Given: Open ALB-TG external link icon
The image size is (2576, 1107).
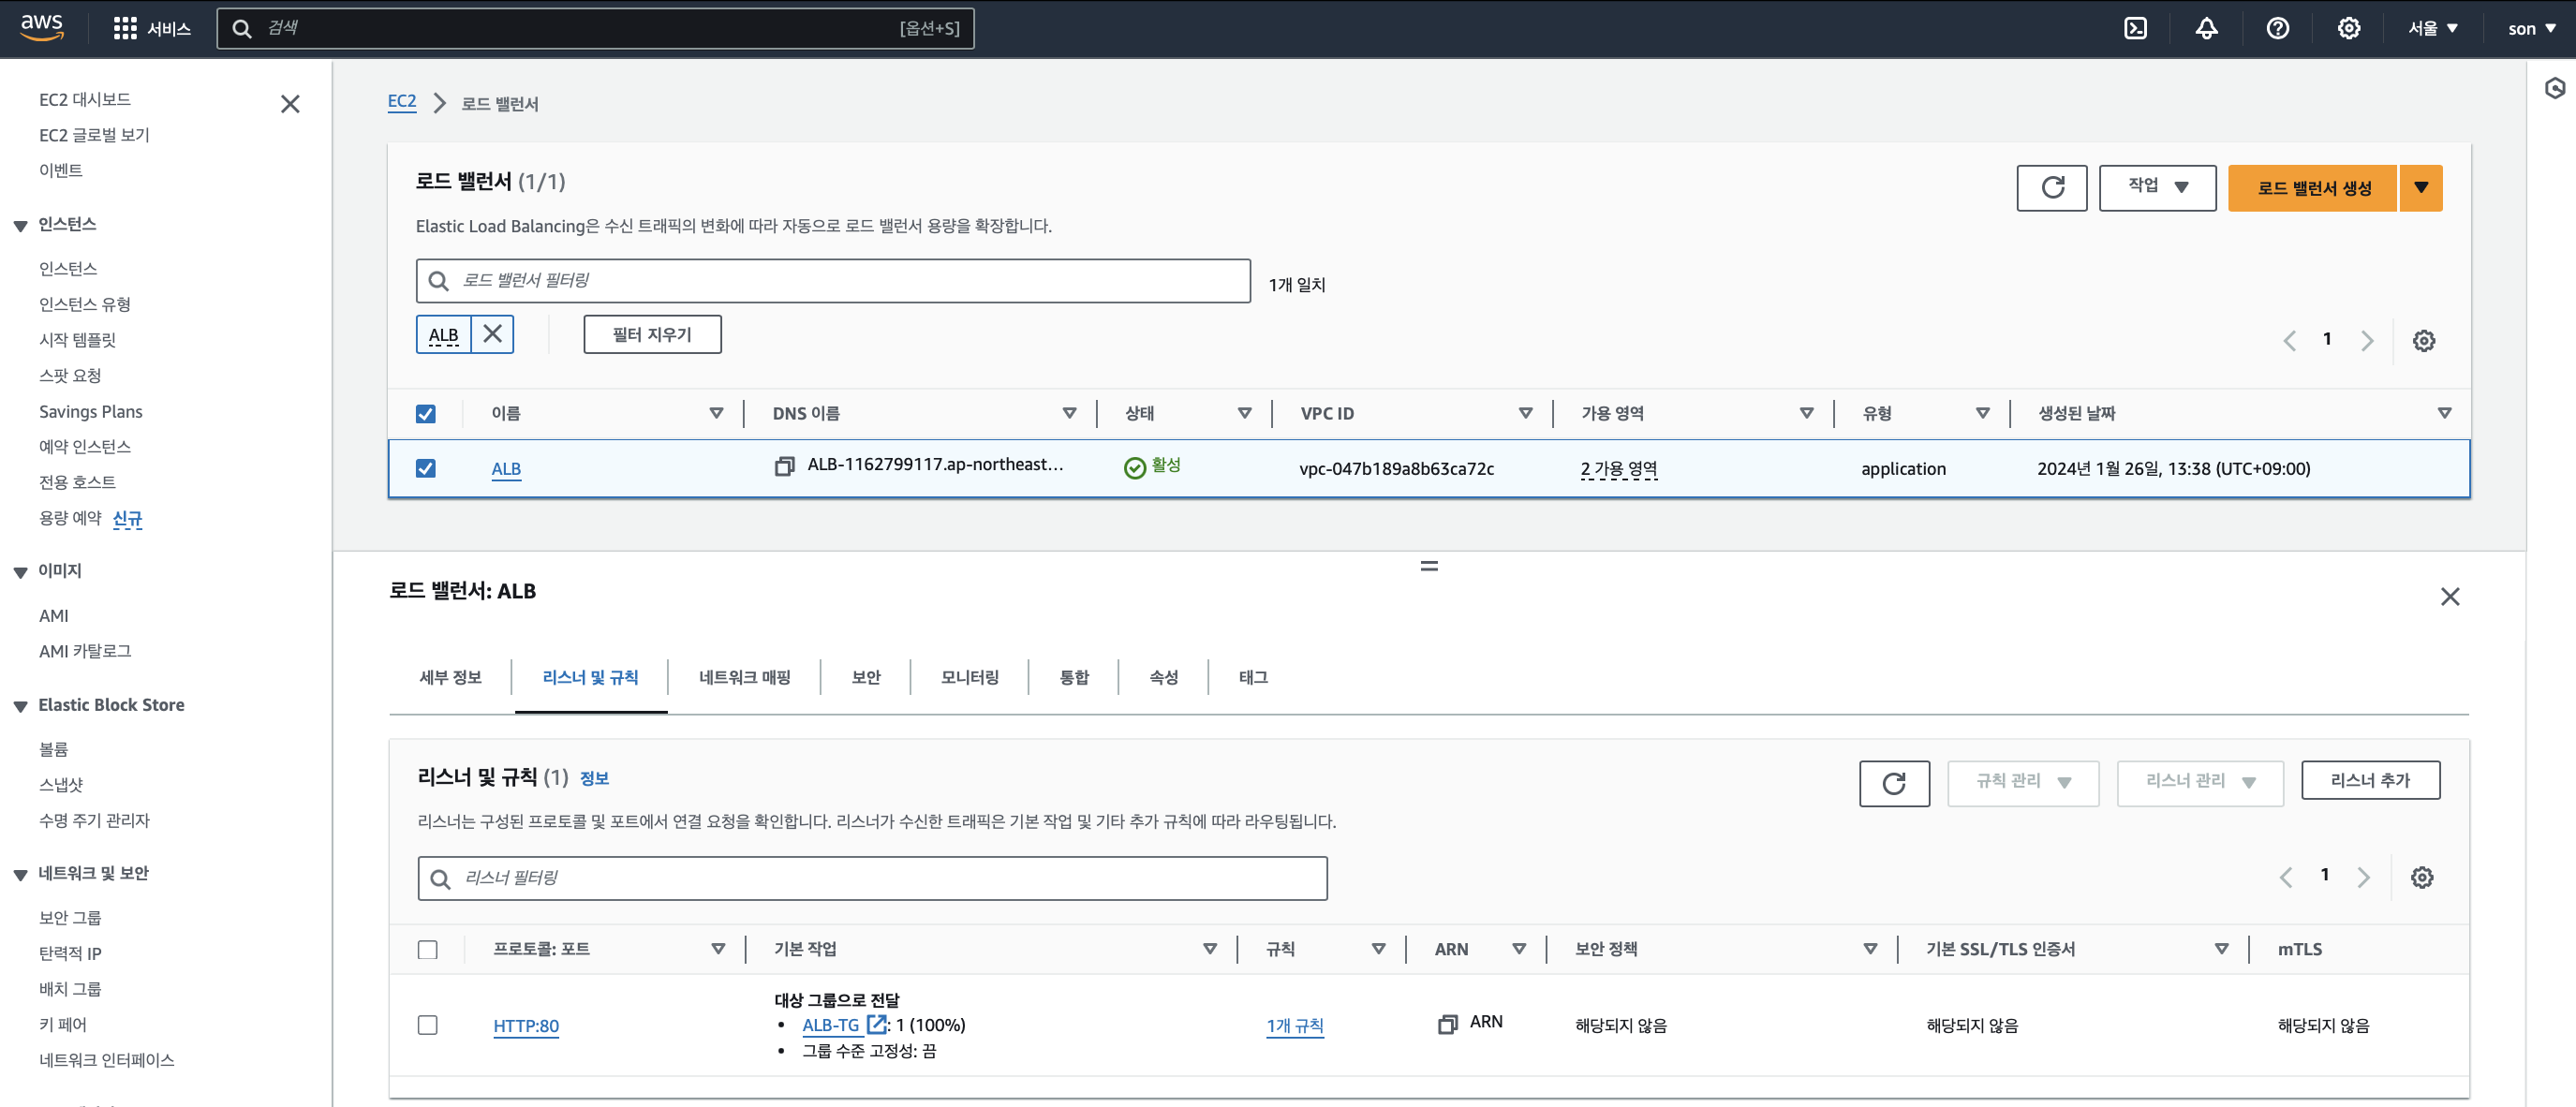Looking at the screenshot, I should point(876,1024).
